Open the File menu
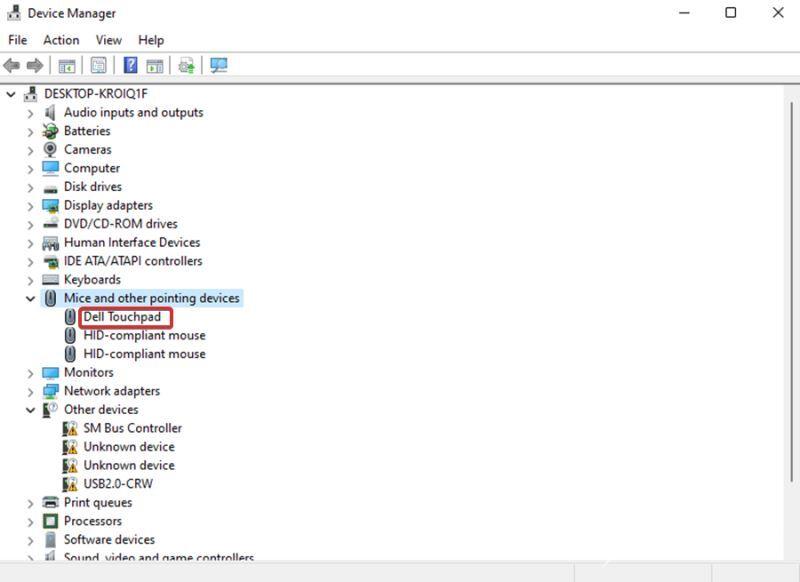 click(x=17, y=40)
